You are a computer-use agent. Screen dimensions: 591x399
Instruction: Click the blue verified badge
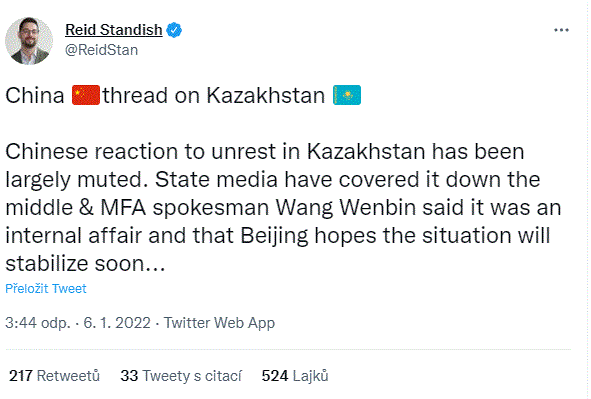pyautogui.click(x=174, y=30)
